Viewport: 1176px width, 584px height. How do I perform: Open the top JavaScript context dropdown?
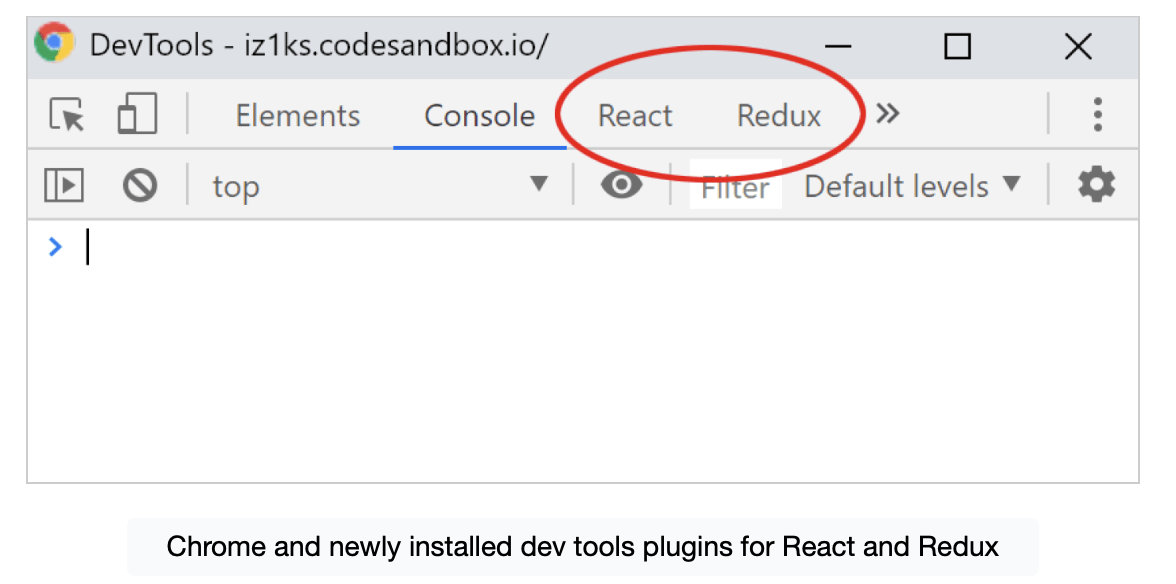tap(381, 185)
